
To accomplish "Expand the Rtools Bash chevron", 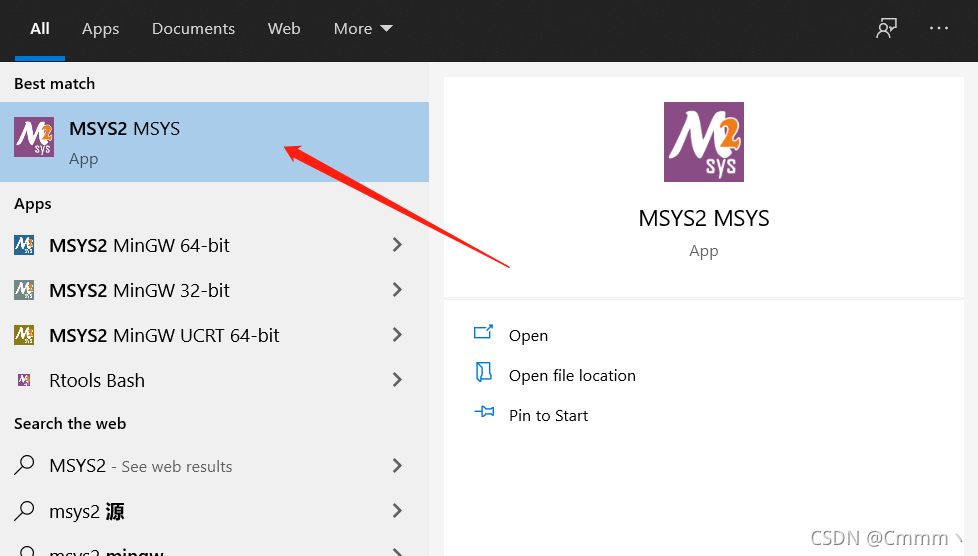I will pos(397,379).
